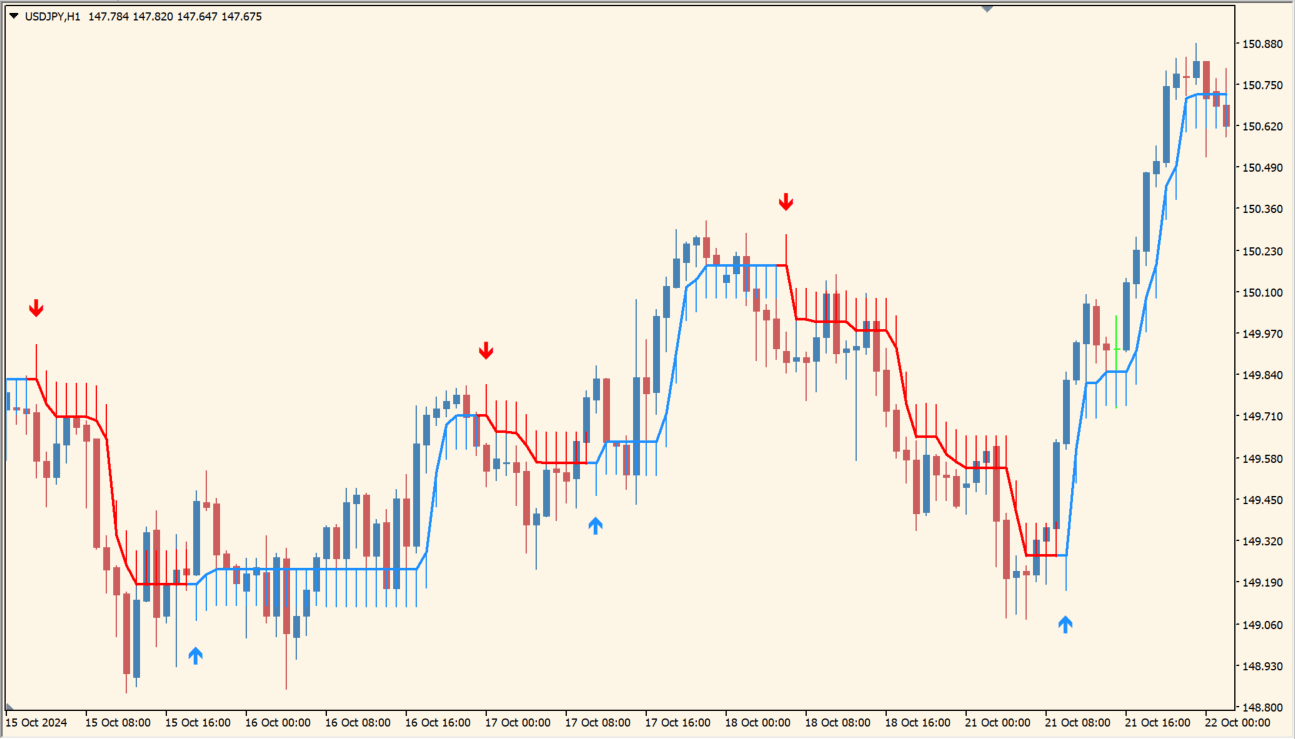Click the high price value 147.820

(x=152, y=16)
